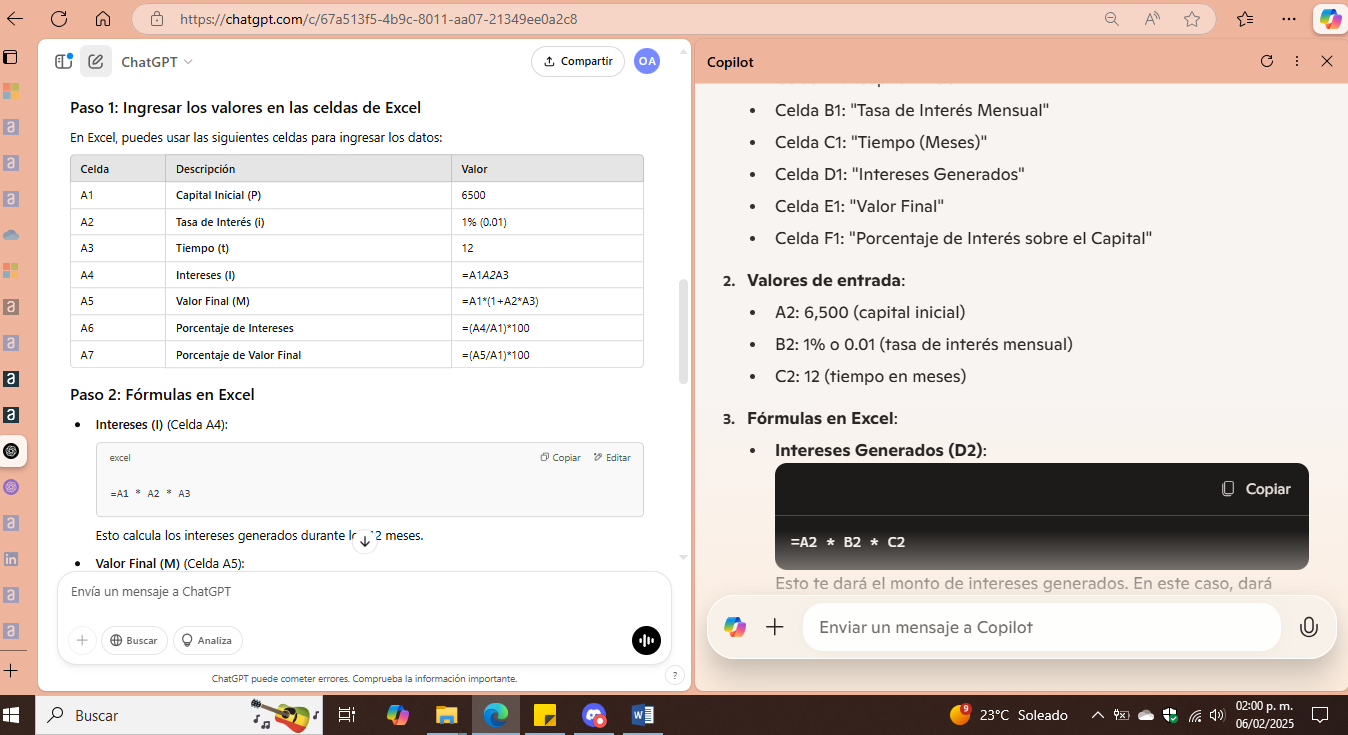Image resolution: width=1348 pixels, height=735 pixels.
Task: Enable the Buscar web search option
Action: tap(134, 640)
